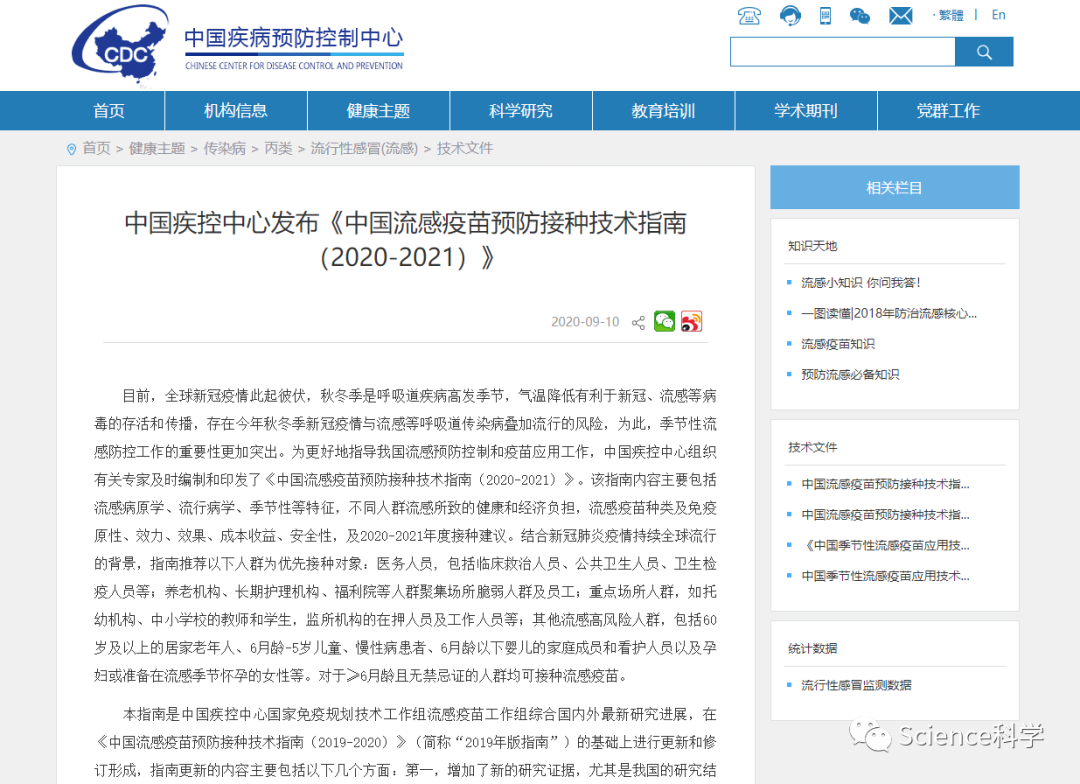Click 中国疾病预防控制中心 site name
The width and height of the screenshot is (1080, 784).
[x=293, y=39]
